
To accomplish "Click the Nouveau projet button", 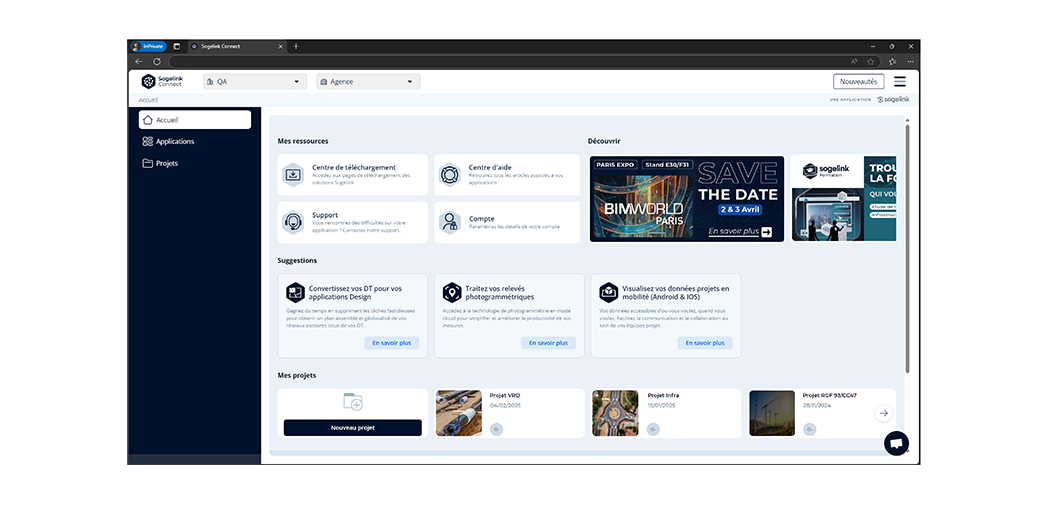I will 352,427.
